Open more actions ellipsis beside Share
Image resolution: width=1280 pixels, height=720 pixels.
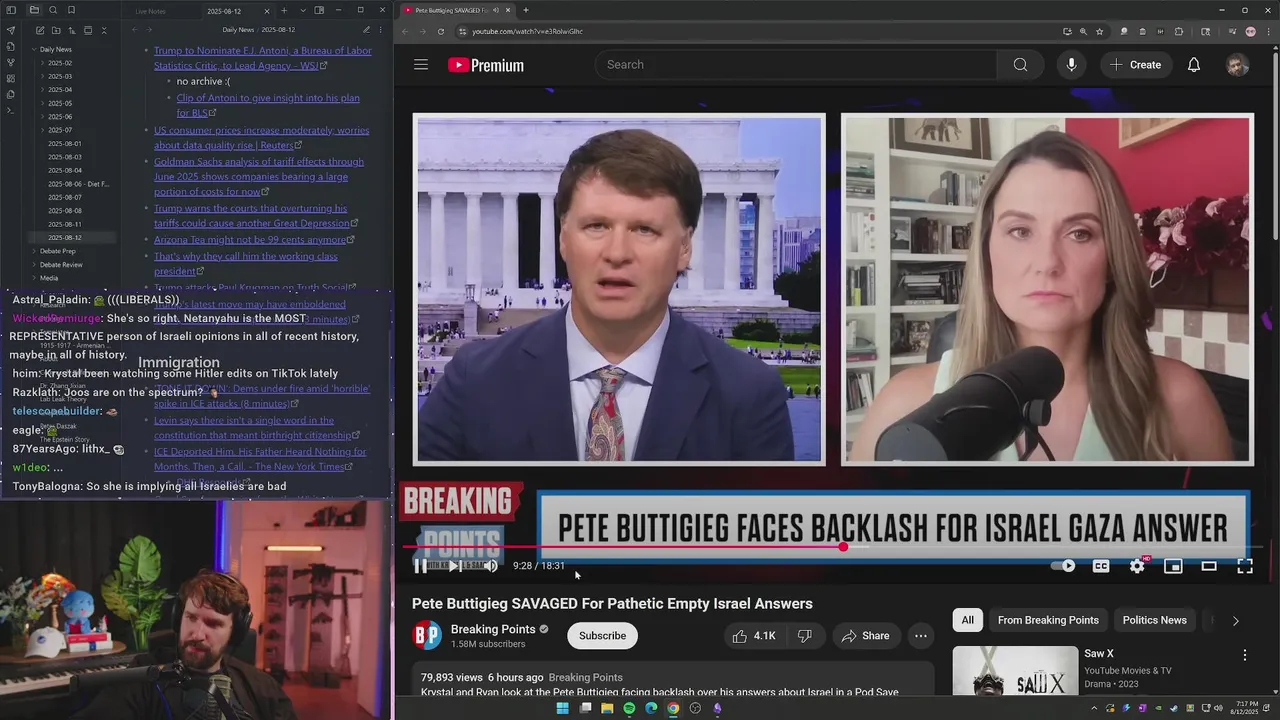point(921,636)
